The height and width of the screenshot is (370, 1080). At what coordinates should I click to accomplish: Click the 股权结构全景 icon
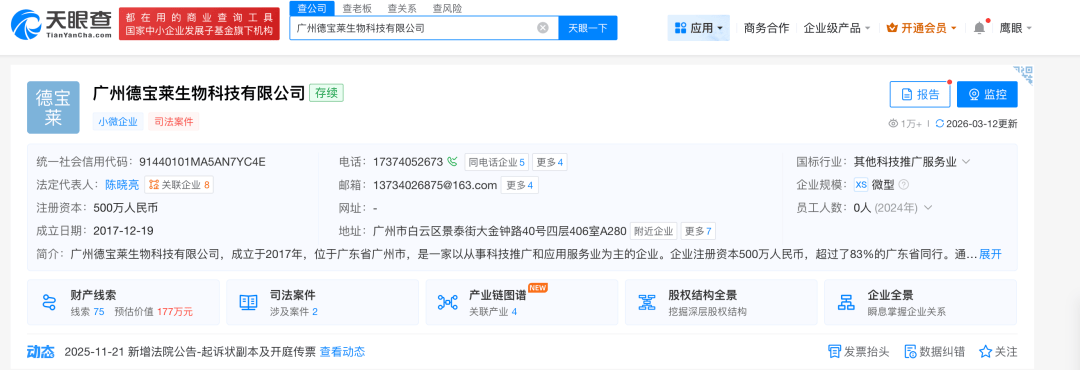point(647,302)
